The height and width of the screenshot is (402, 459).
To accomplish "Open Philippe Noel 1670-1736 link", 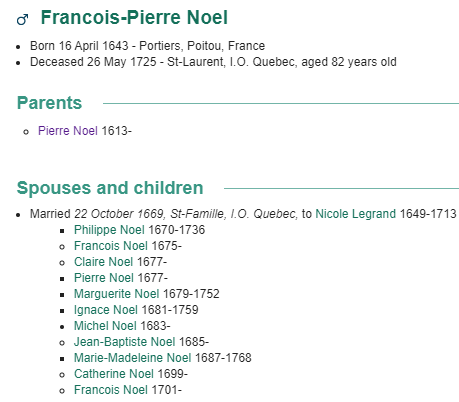I will click(109, 230).
